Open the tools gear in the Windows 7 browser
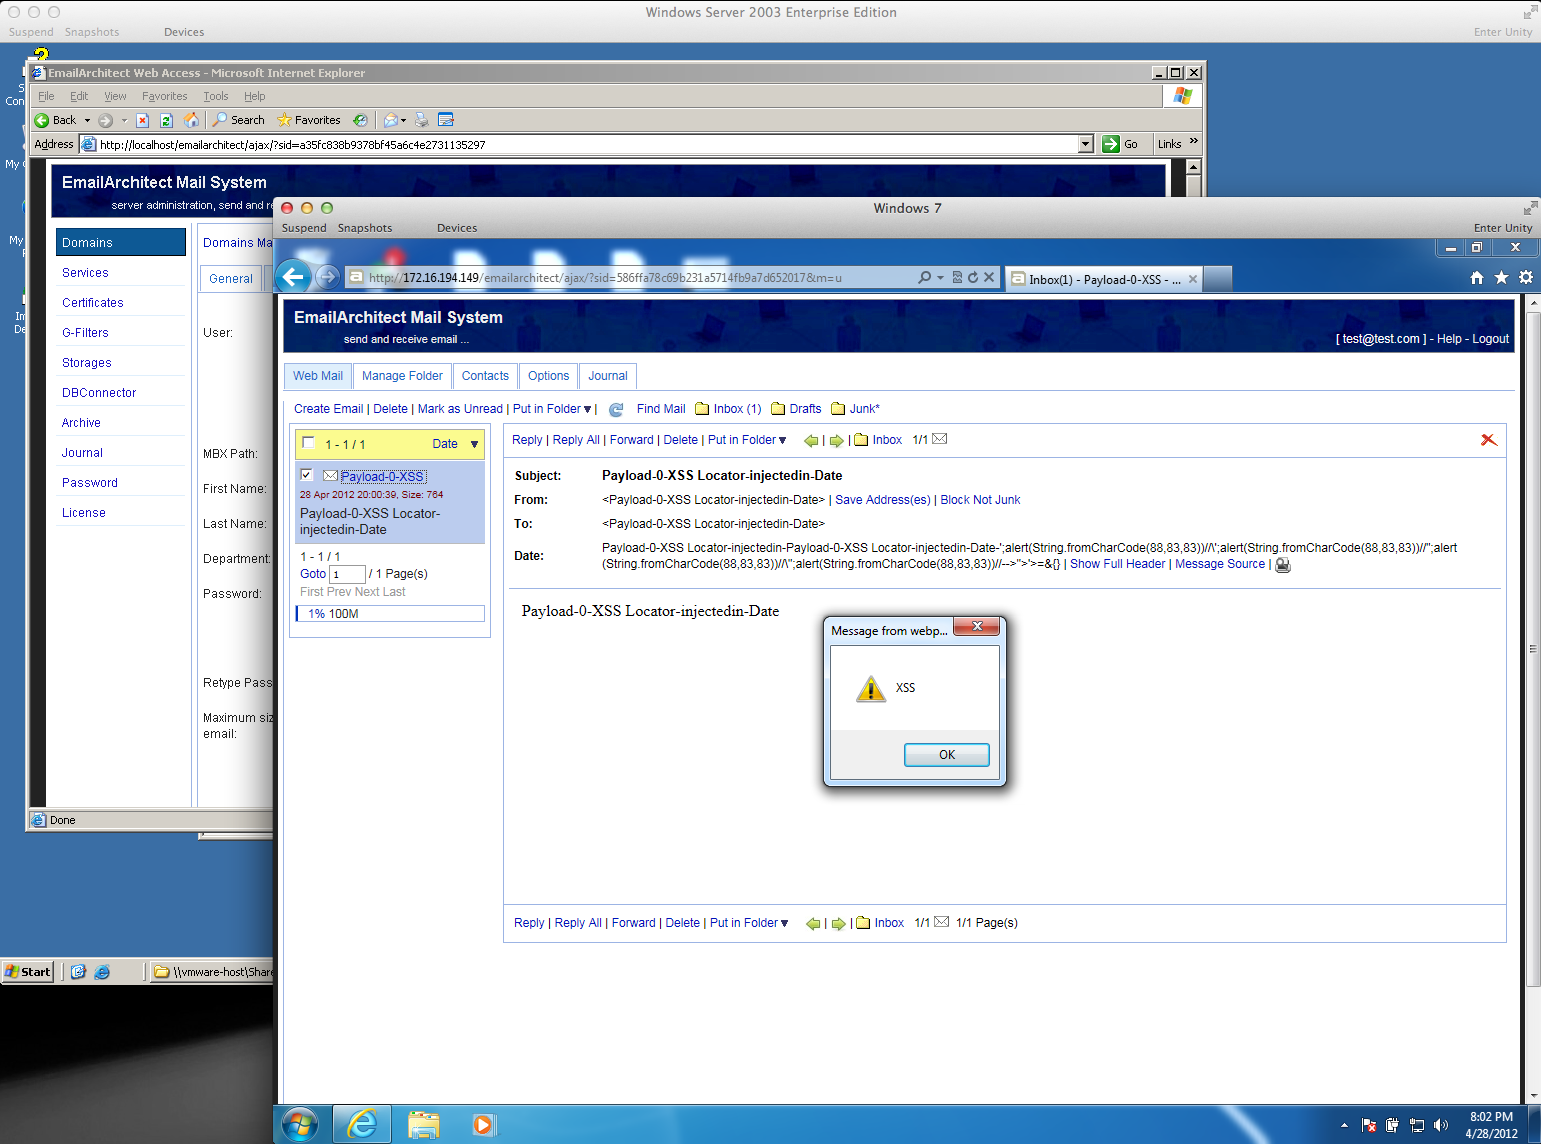 point(1526,277)
